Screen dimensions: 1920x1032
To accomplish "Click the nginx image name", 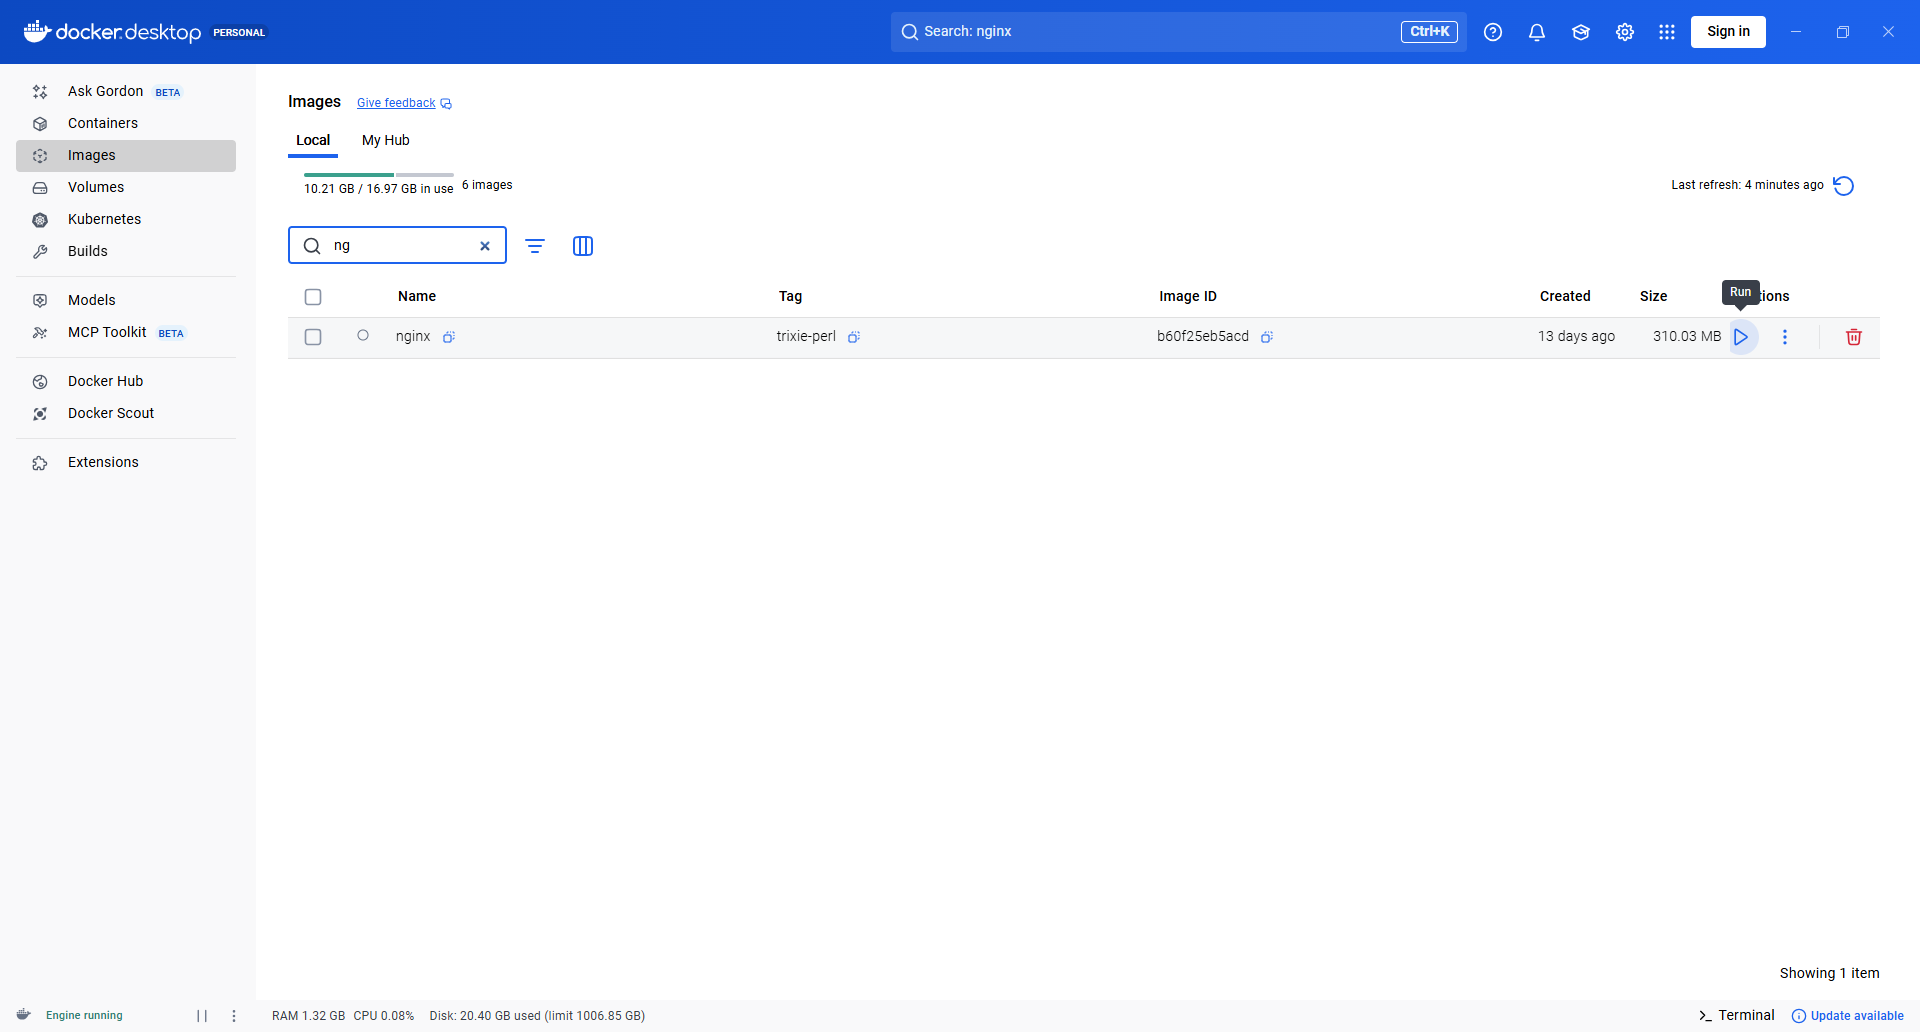I will point(413,336).
